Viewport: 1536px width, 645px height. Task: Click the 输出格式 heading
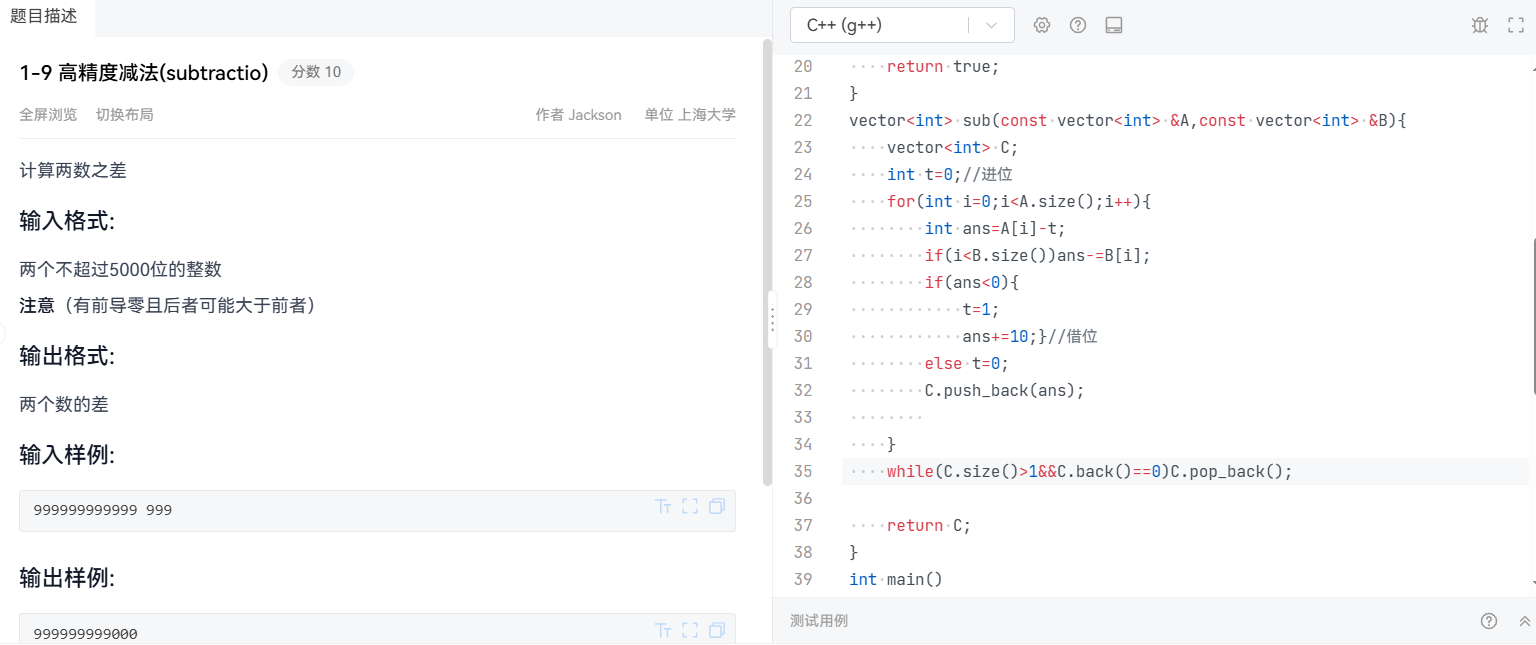(67, 356)
